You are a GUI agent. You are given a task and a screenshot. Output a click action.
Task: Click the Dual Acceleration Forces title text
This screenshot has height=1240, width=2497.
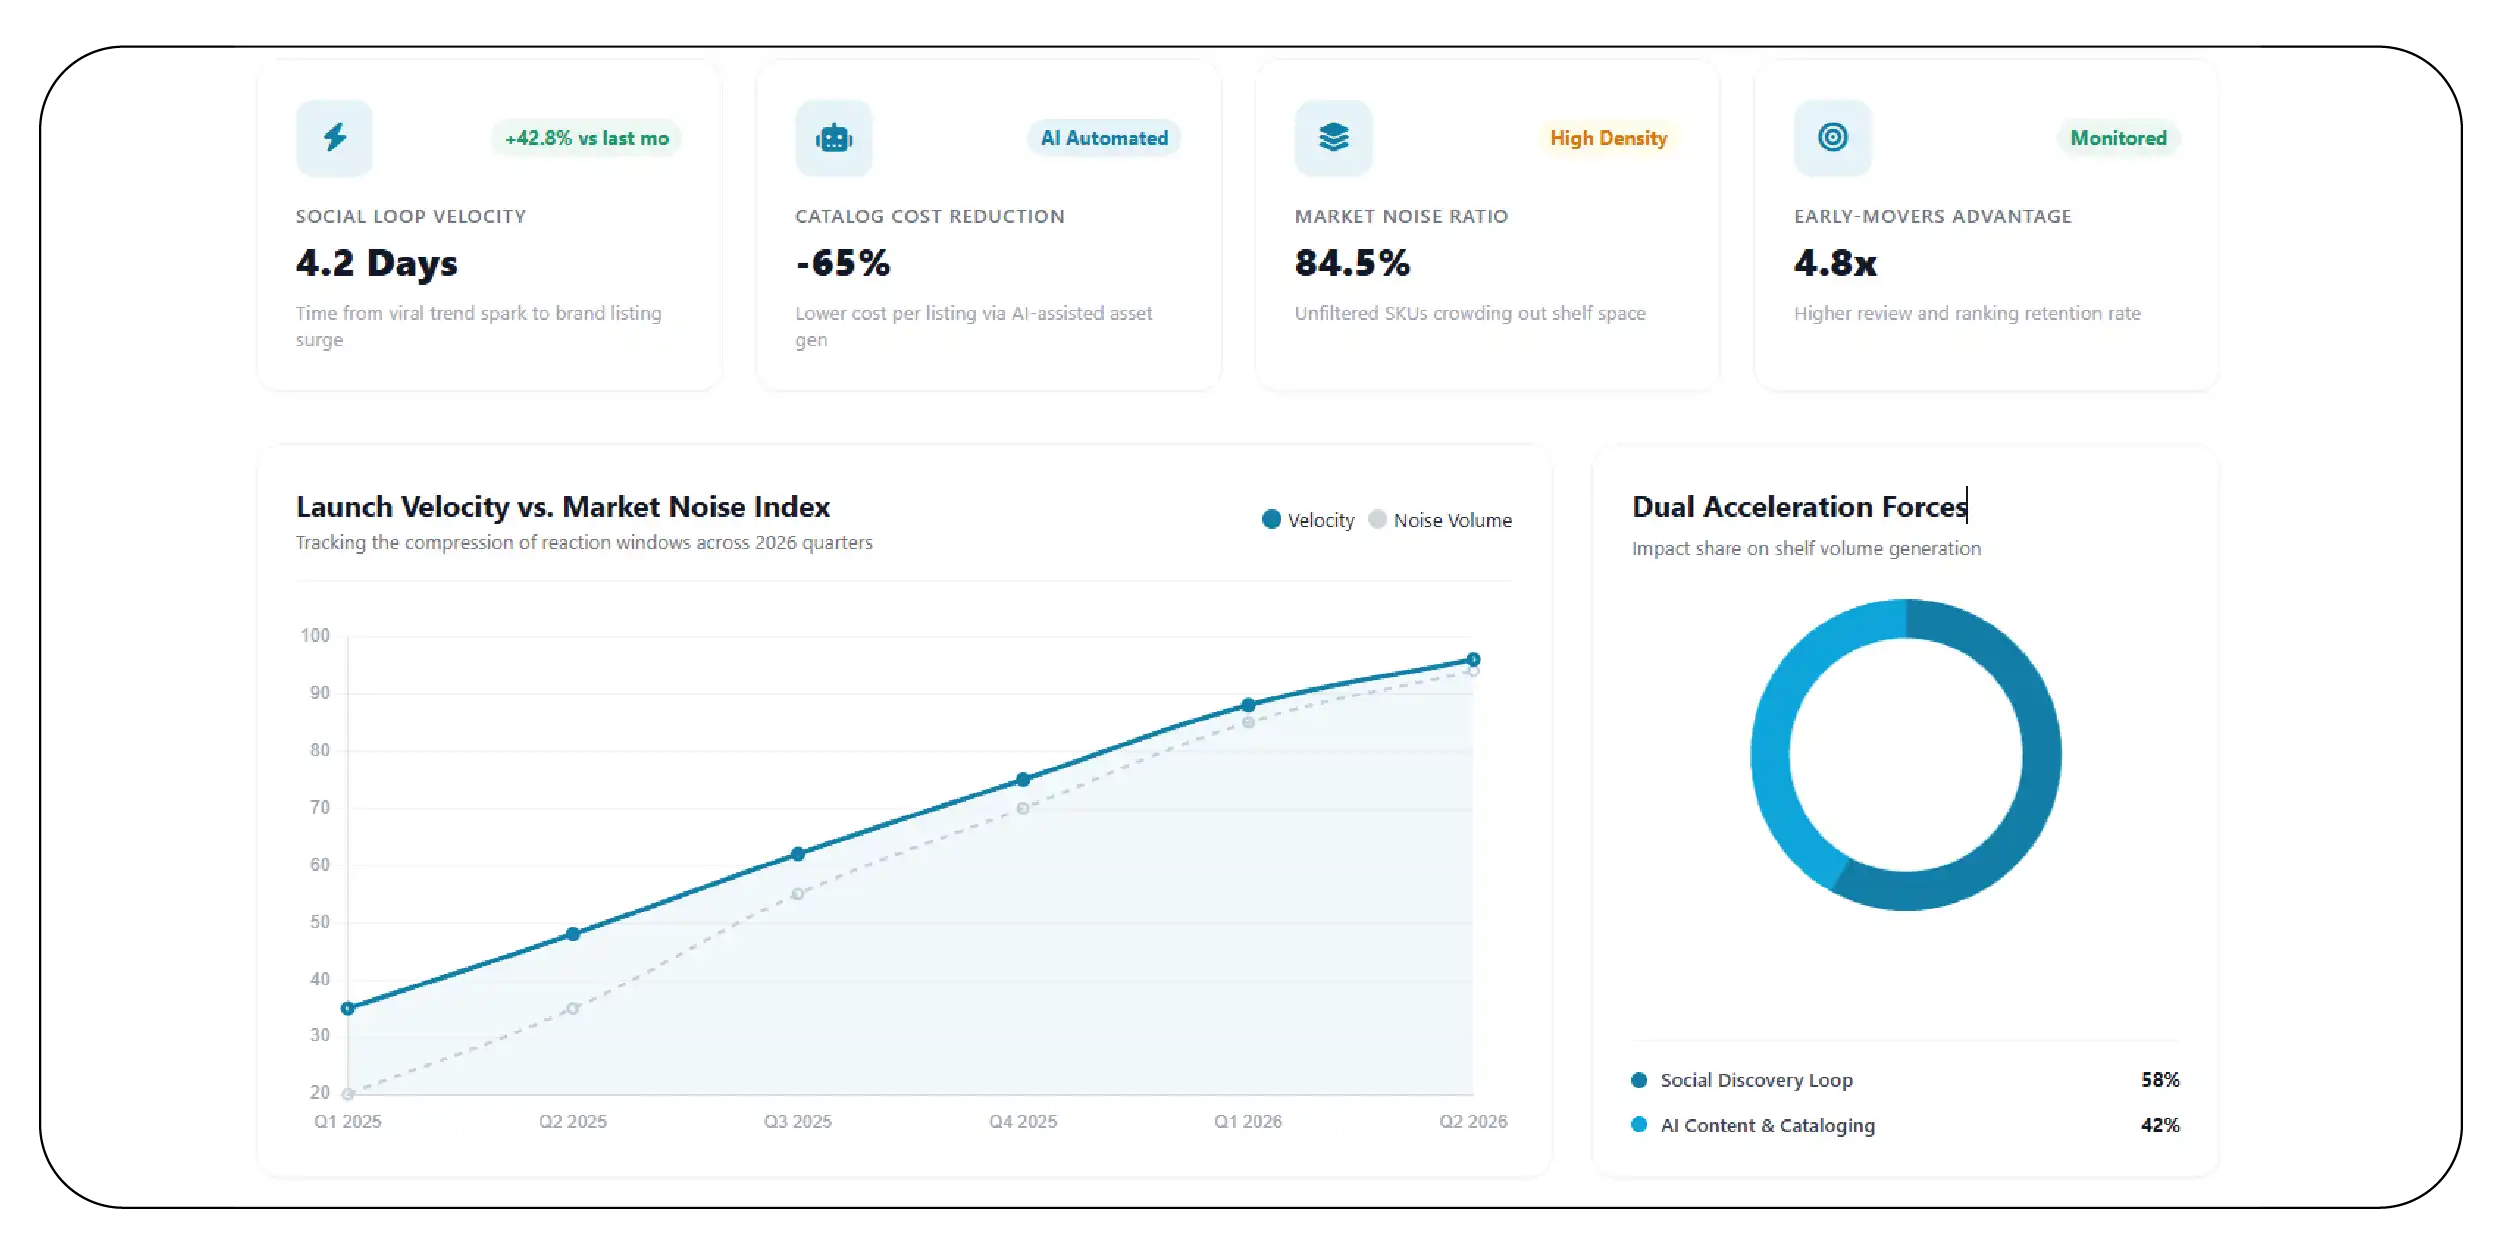click(x=1799, y=507)
